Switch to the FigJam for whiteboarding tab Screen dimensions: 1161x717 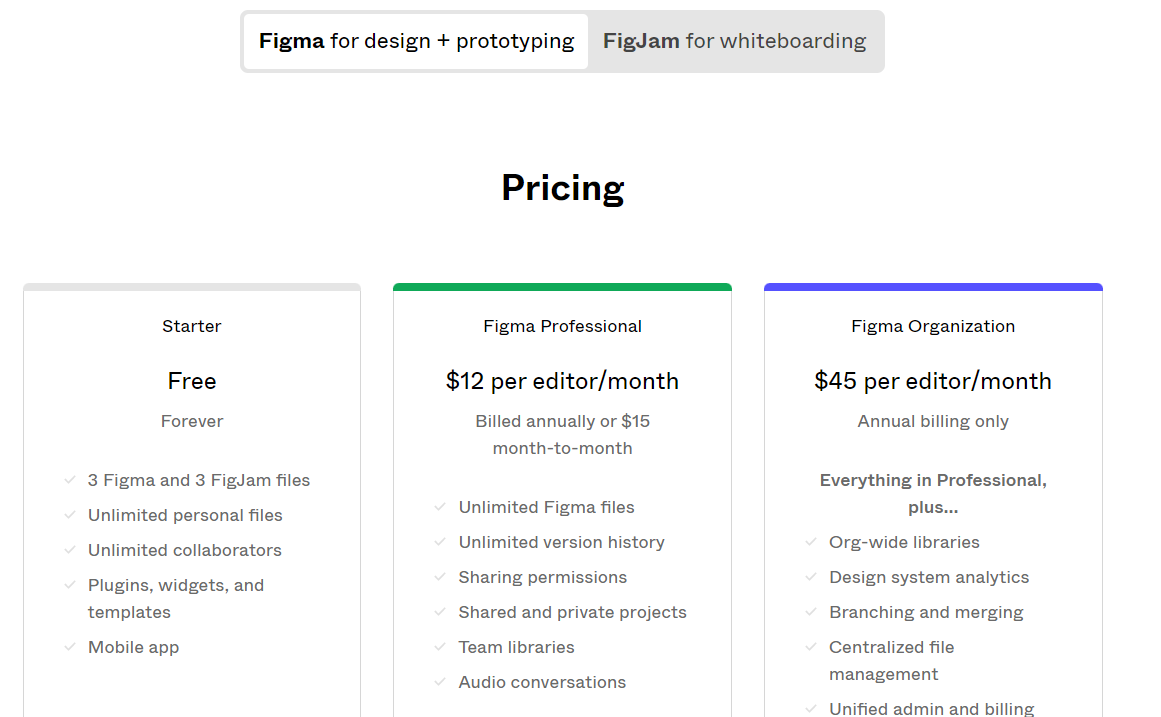tap(734, 41)
